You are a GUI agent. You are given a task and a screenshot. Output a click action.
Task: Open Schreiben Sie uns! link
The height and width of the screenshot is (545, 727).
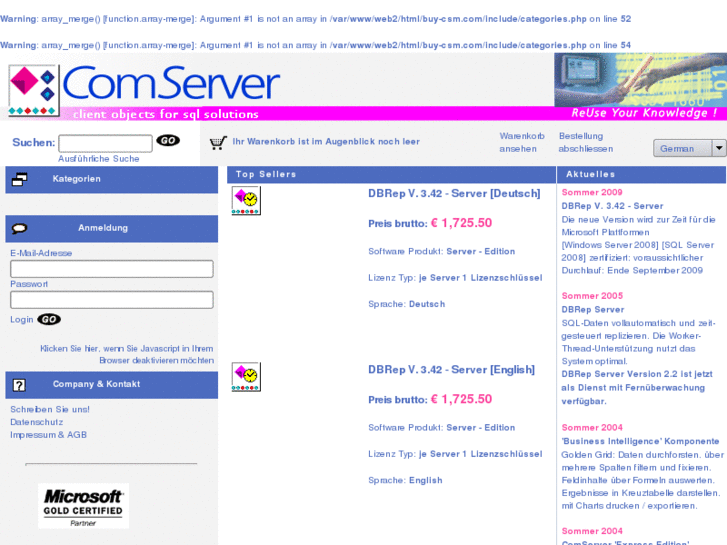50,410
